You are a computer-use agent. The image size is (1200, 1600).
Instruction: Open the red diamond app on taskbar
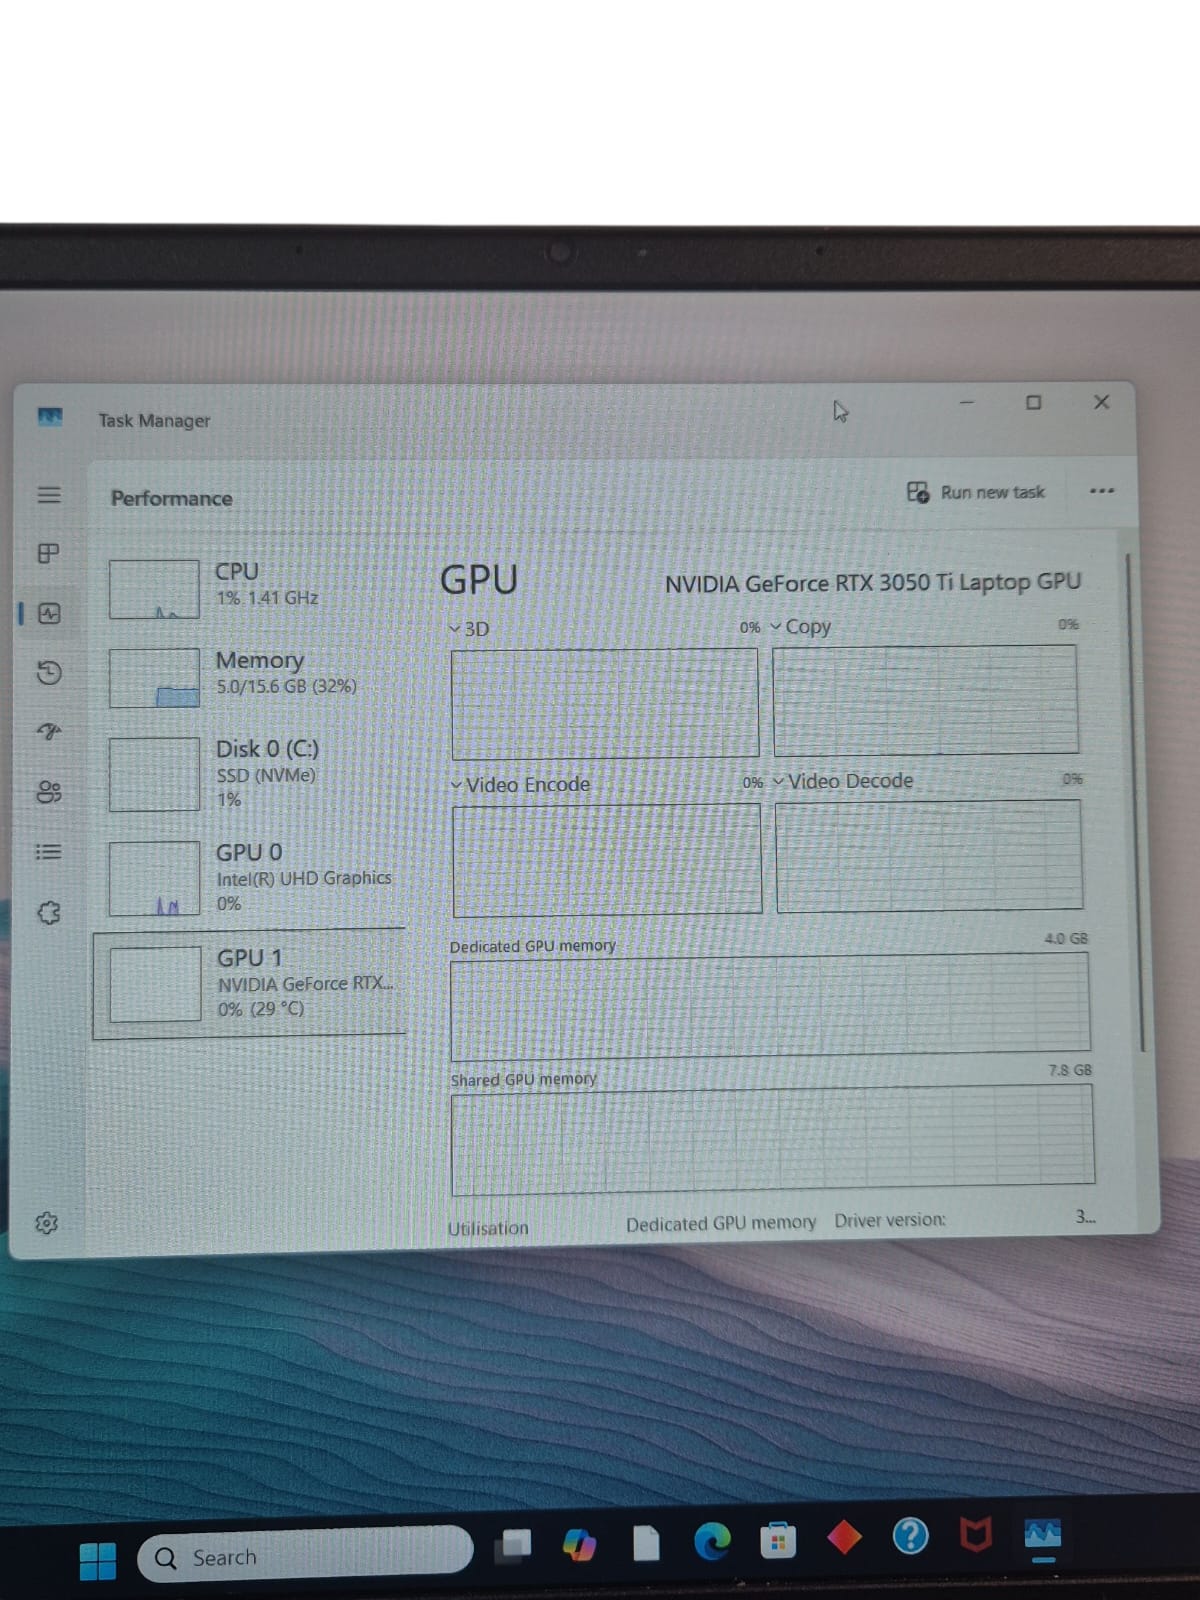pyautogui.click(x=844, y=1537)
